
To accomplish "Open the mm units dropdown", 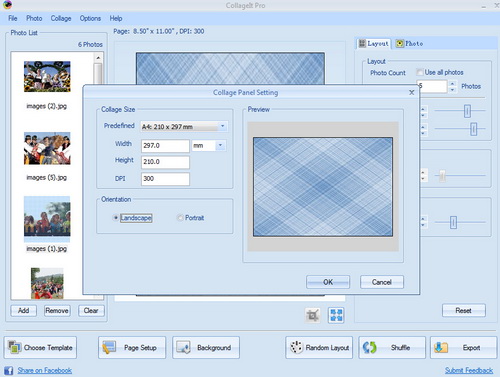I will 220,145.
